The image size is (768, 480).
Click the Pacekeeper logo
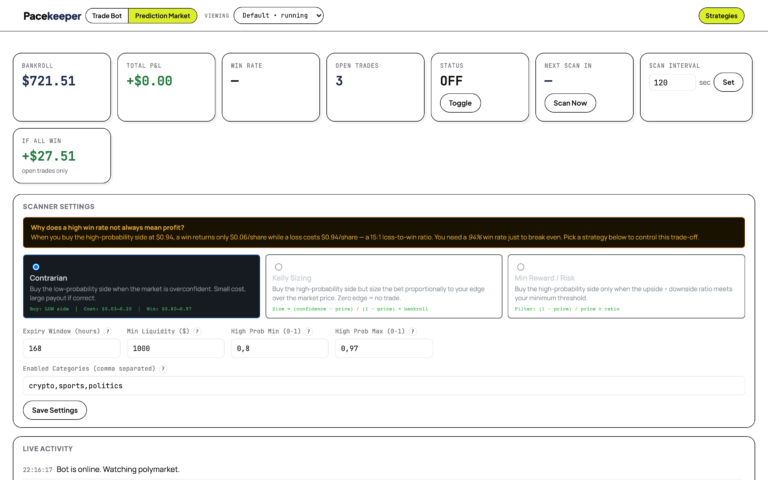point(52,16)
